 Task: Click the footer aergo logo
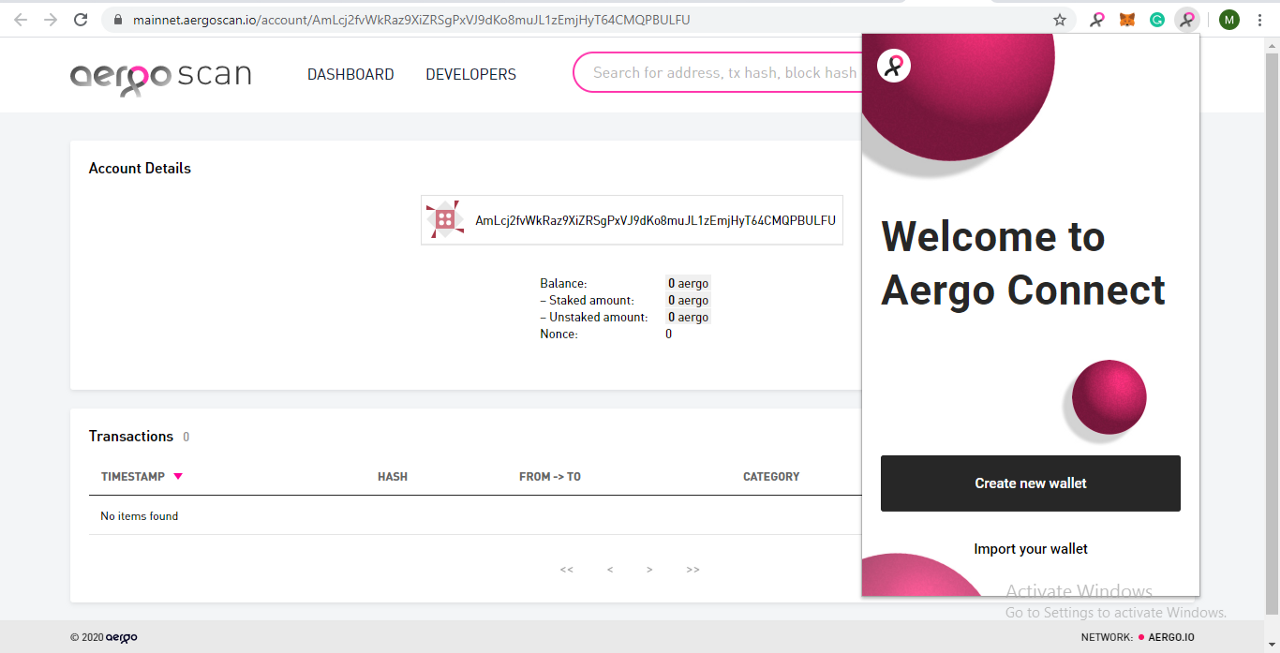pyautogui.click(x=122, y=637)
